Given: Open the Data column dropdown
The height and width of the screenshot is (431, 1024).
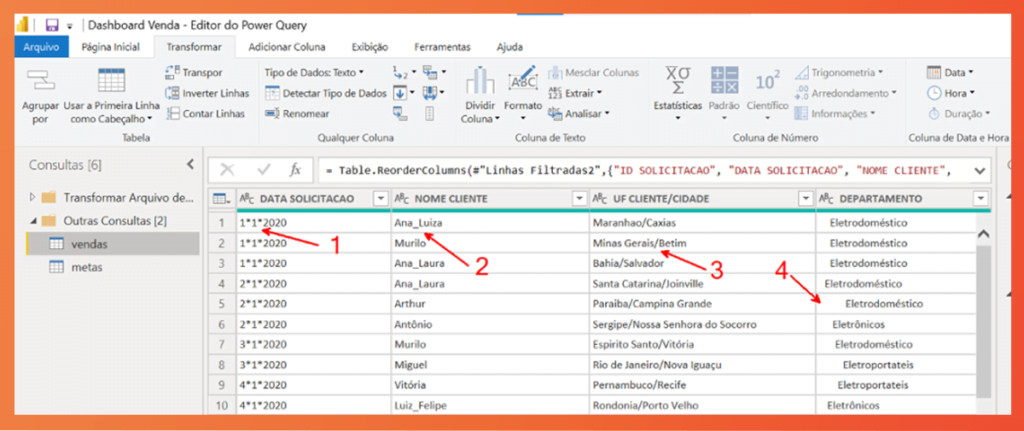Looking at the screenshot, I should coord(950,72).
